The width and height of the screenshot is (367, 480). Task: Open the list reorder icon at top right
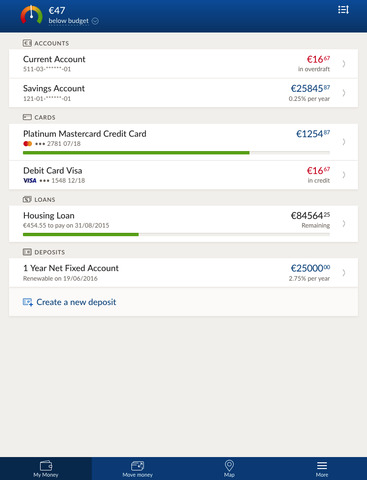343,10
